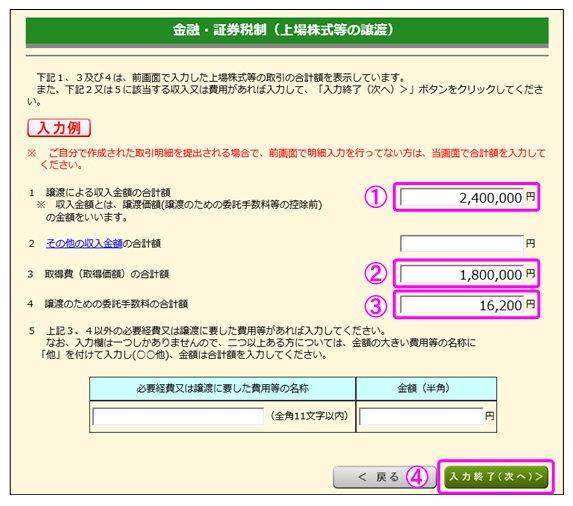Screen dimensions: 573x506
Task: Select the 金額（半角） column header
Action: [426, 389]
